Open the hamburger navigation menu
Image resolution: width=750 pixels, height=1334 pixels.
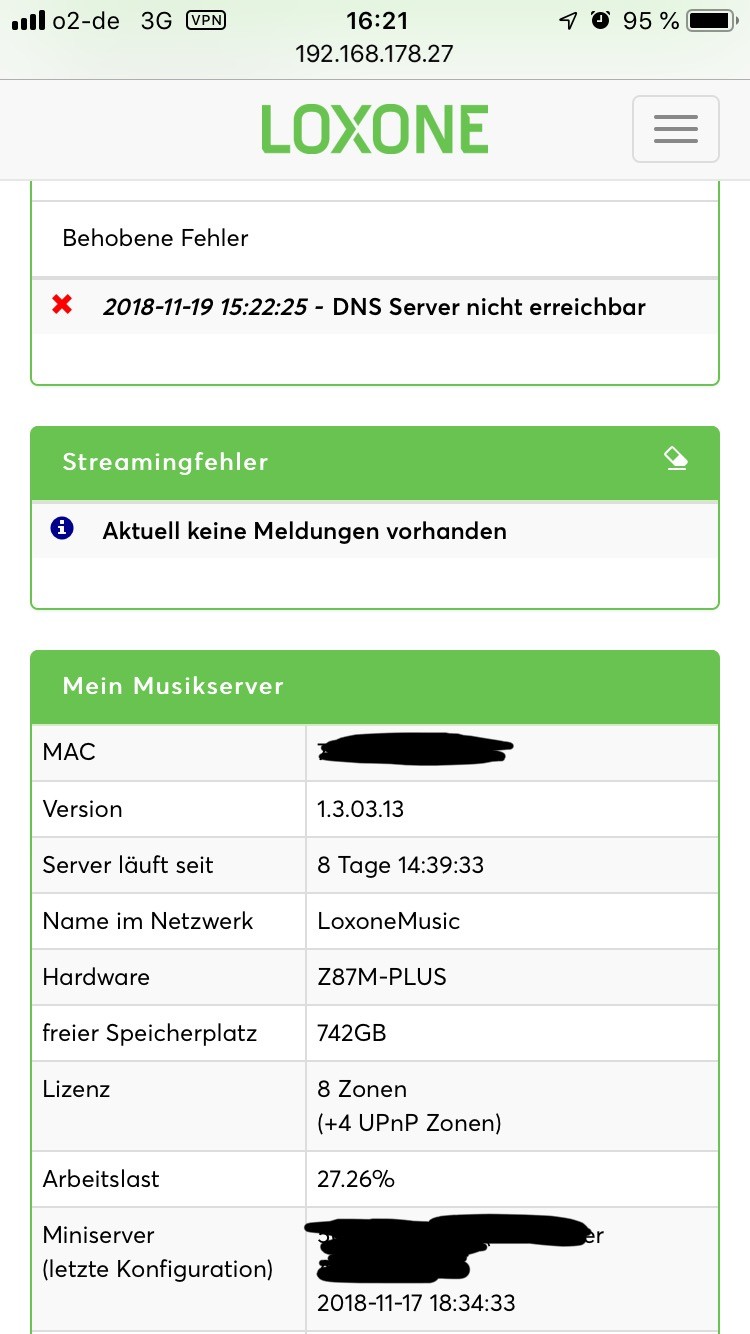(675, 129)
